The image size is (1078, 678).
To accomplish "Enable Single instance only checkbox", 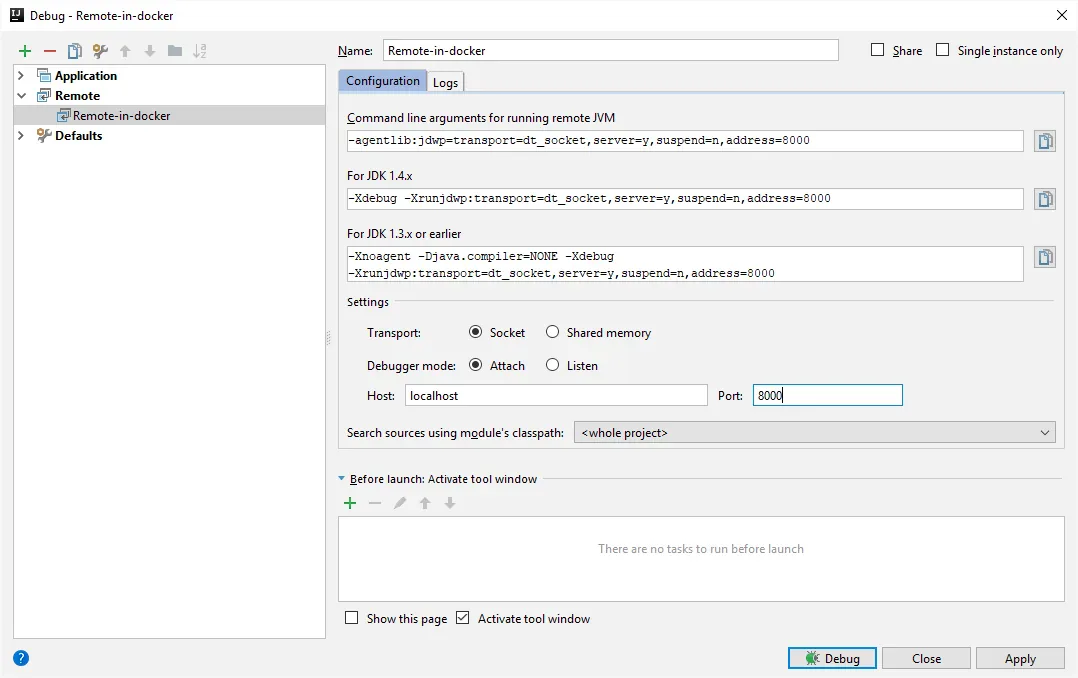I will 943,50.
